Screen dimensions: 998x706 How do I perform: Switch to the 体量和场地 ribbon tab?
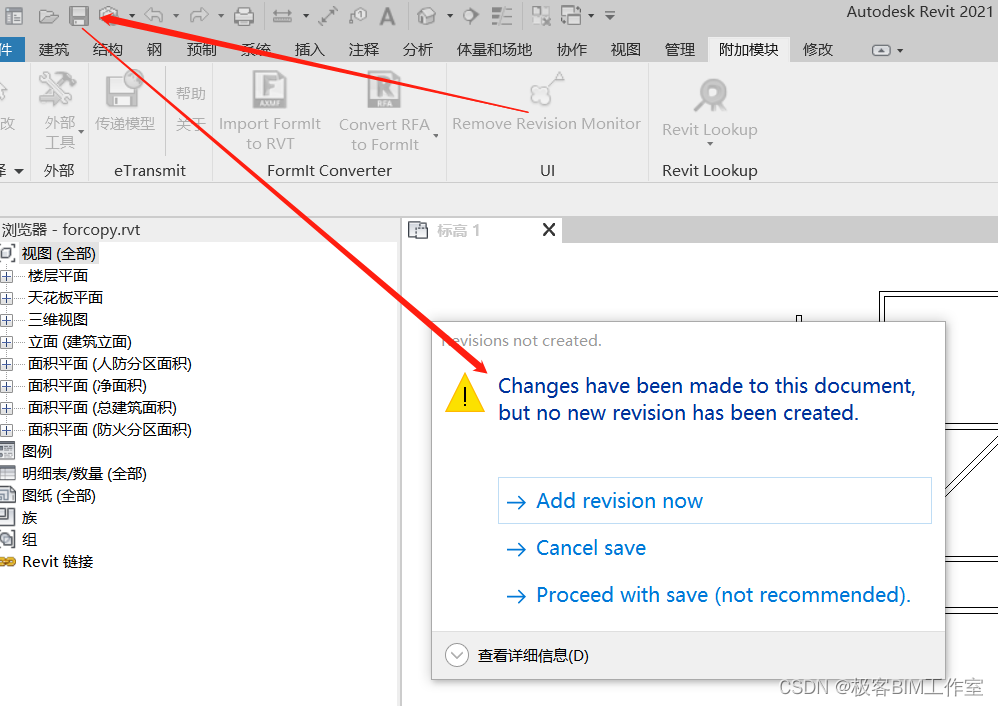[494, 50]
